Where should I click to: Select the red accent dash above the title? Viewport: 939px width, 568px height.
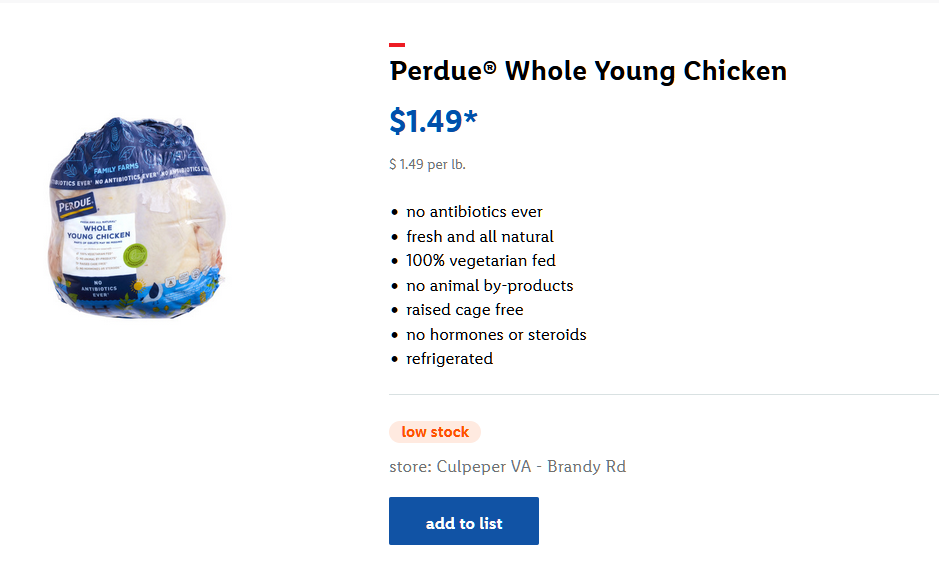click(x=397, y=45)
